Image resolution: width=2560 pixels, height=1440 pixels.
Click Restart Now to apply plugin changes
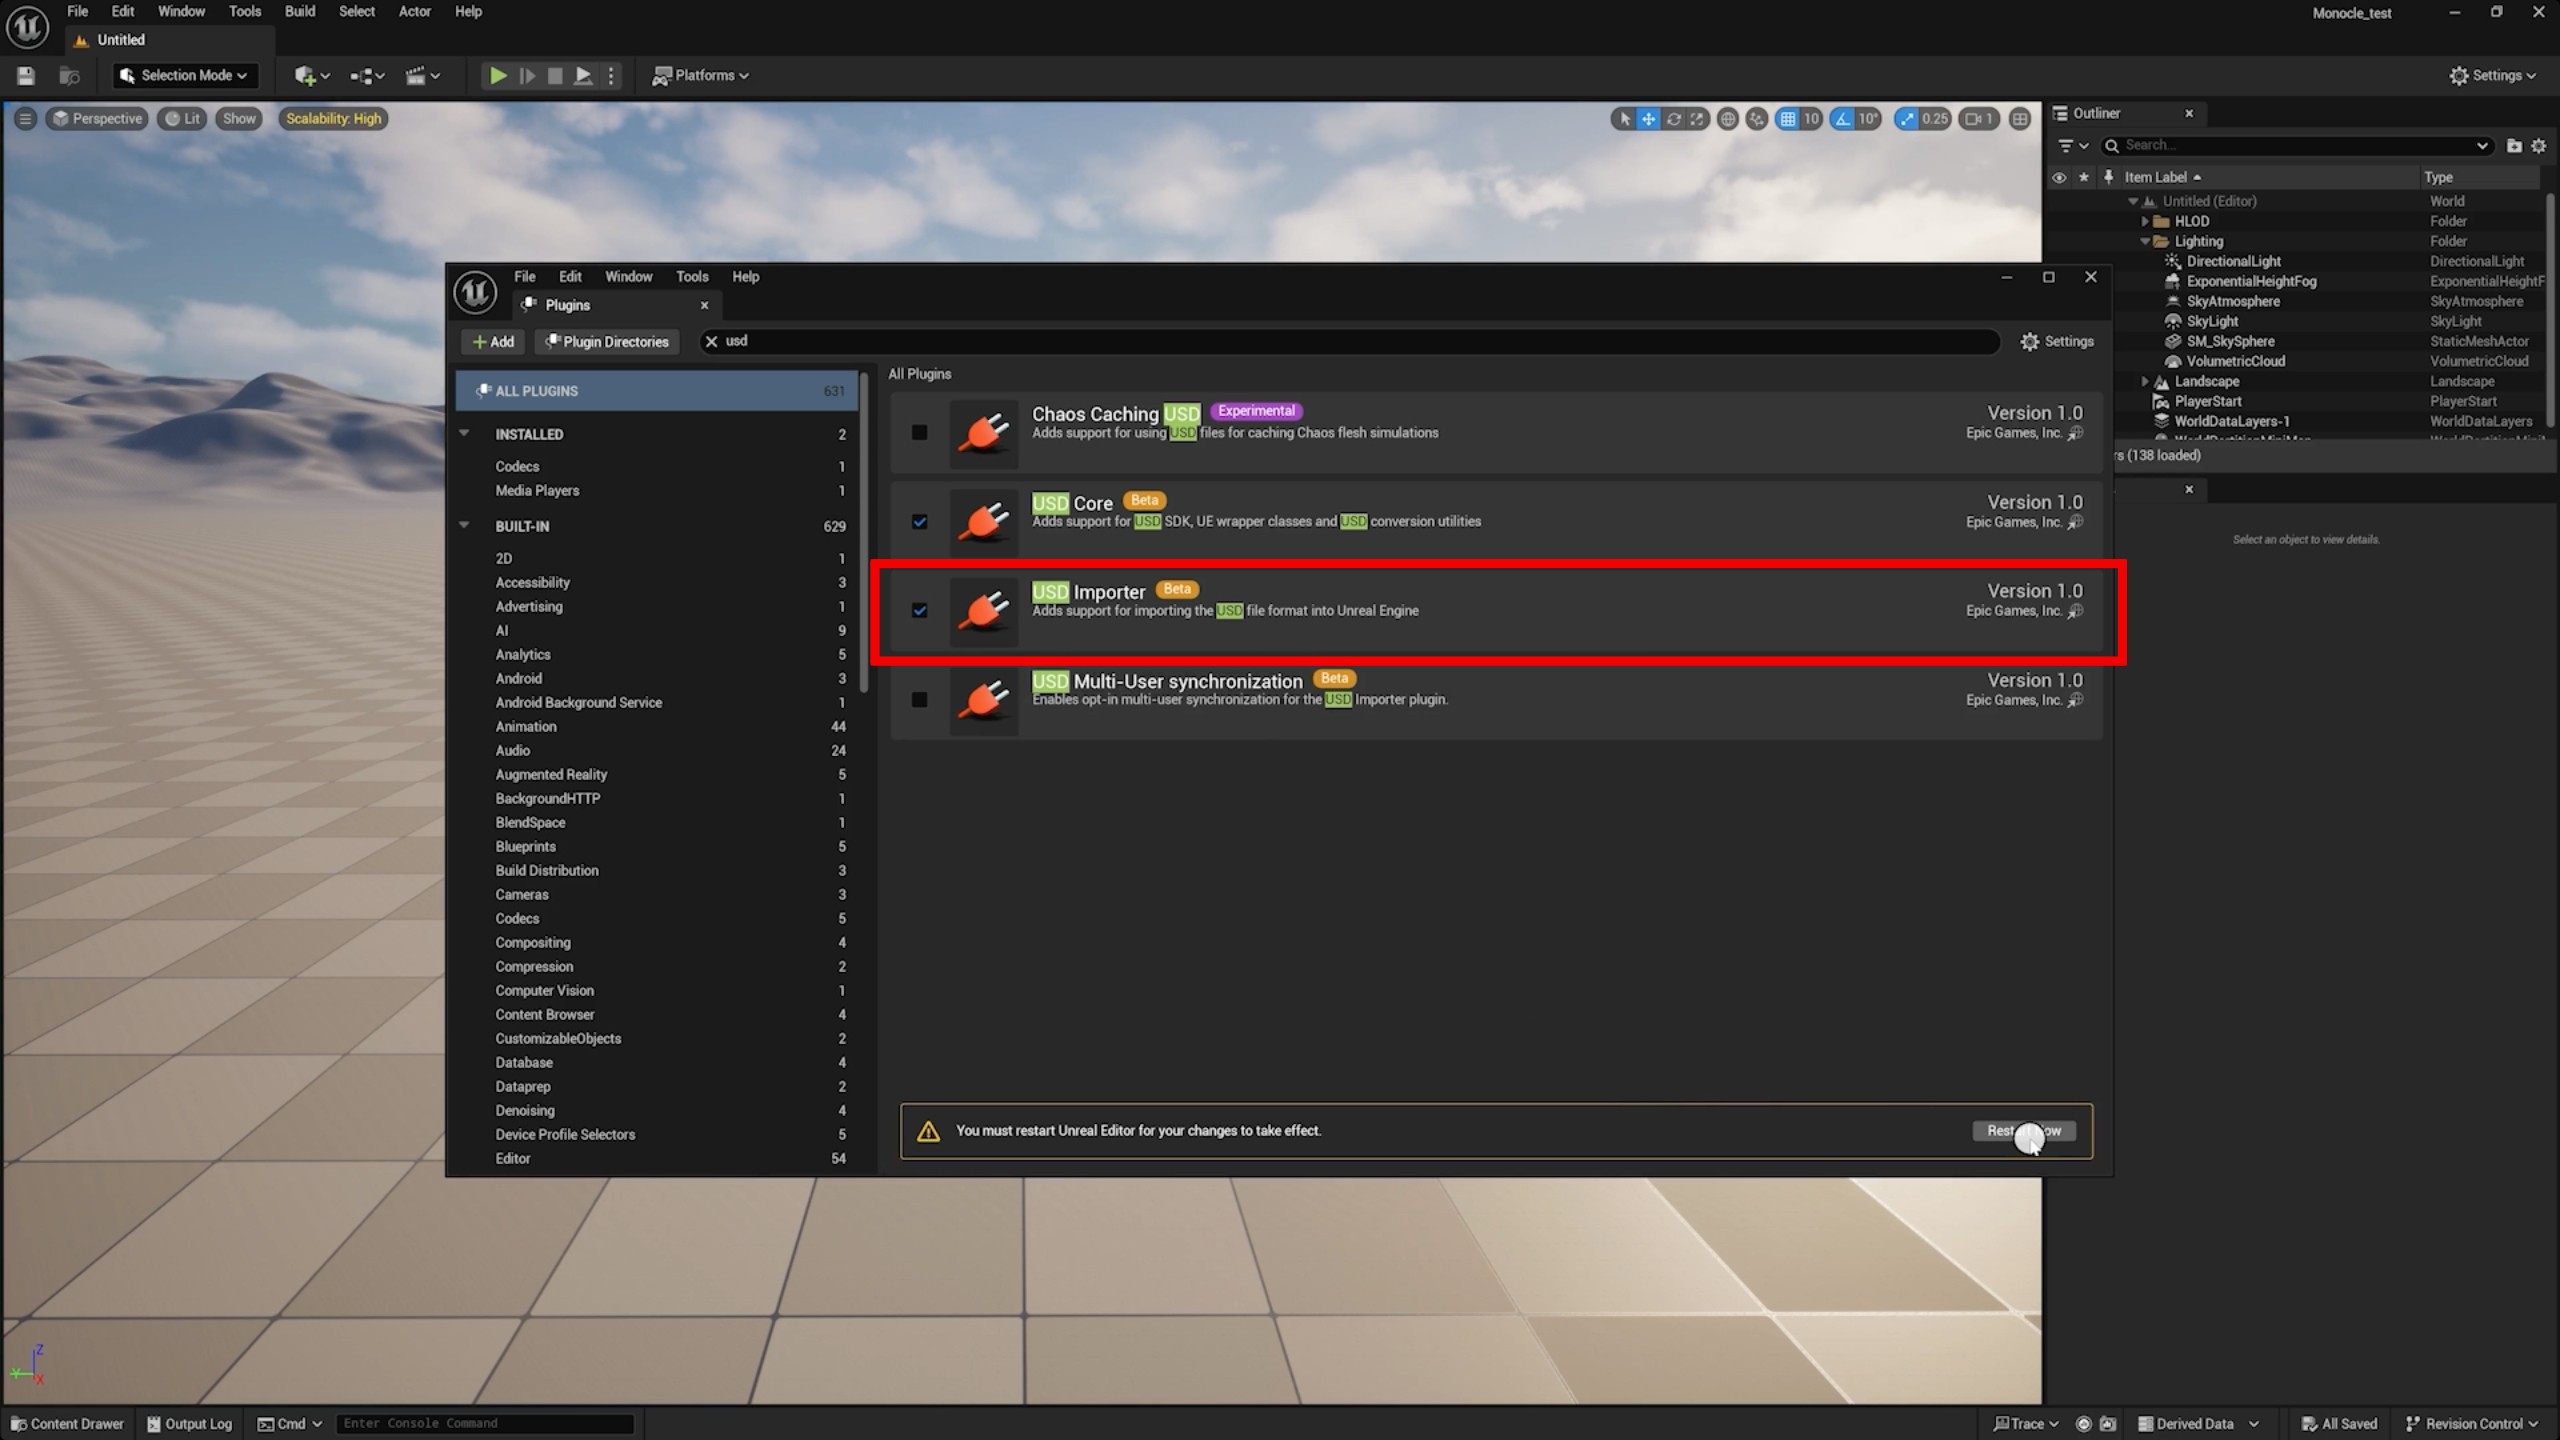(2024, 1131)
